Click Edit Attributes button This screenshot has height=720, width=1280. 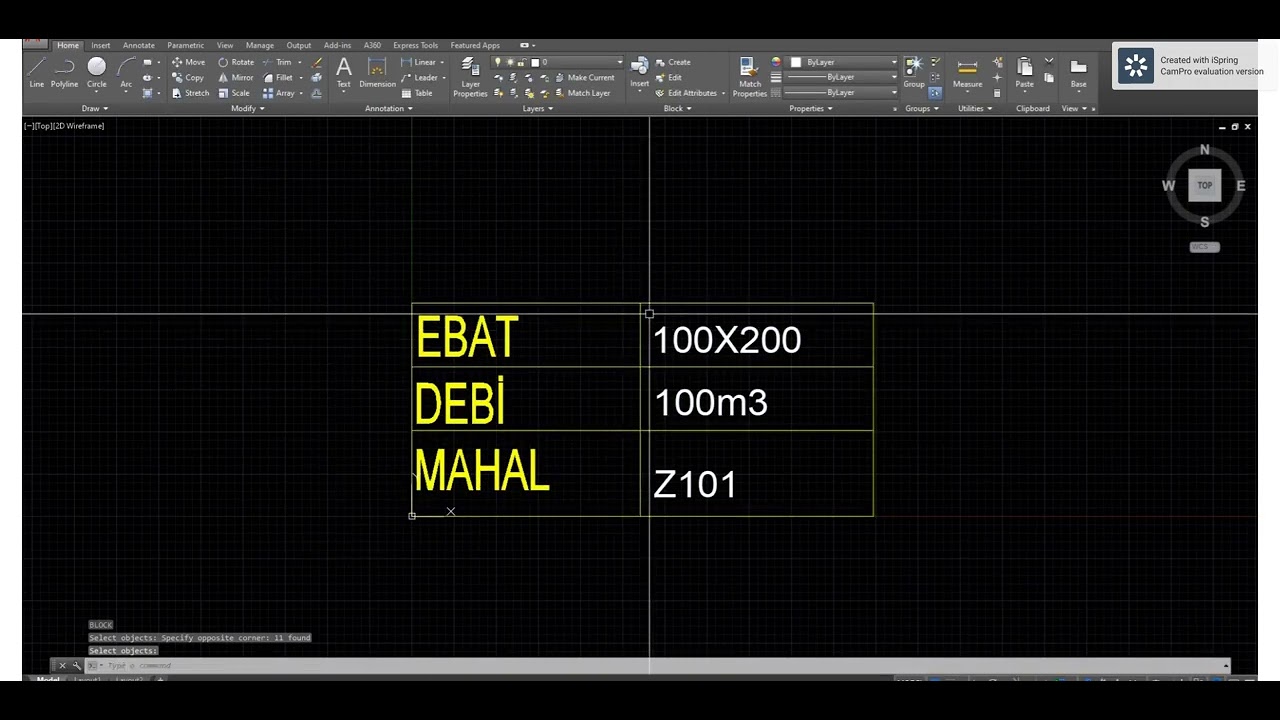[x=686, y=93]
